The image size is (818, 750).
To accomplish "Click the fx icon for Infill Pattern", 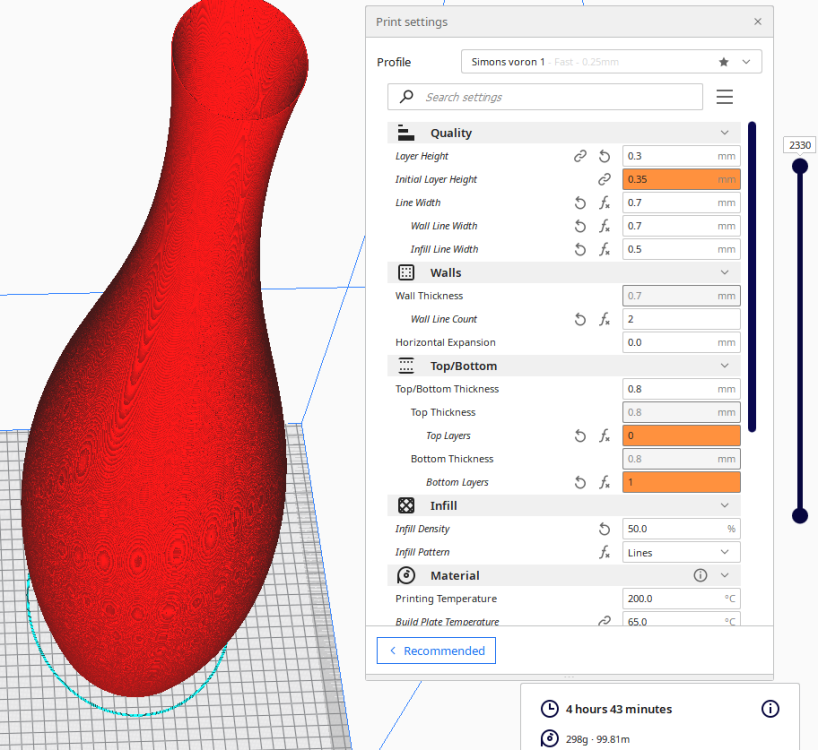I will [604, 552].
